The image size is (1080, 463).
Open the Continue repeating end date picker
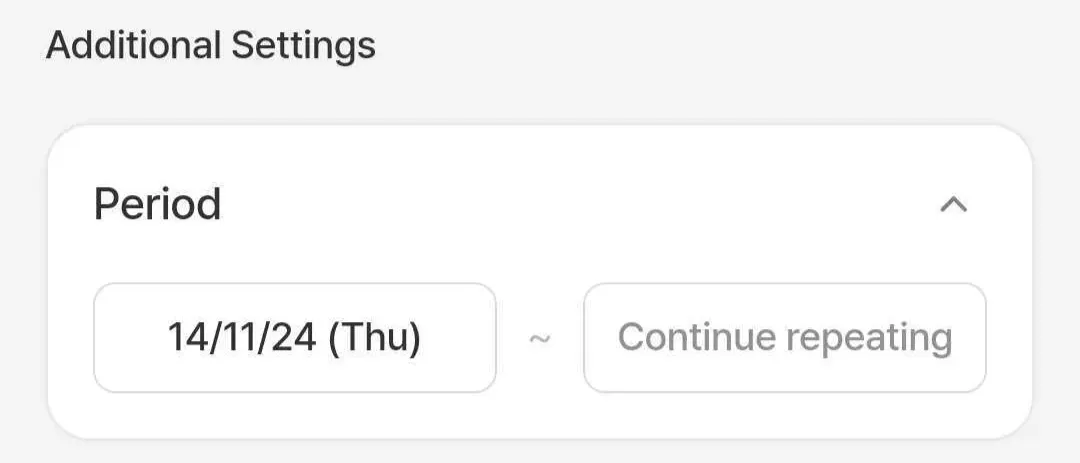click(x=784, y=338)
